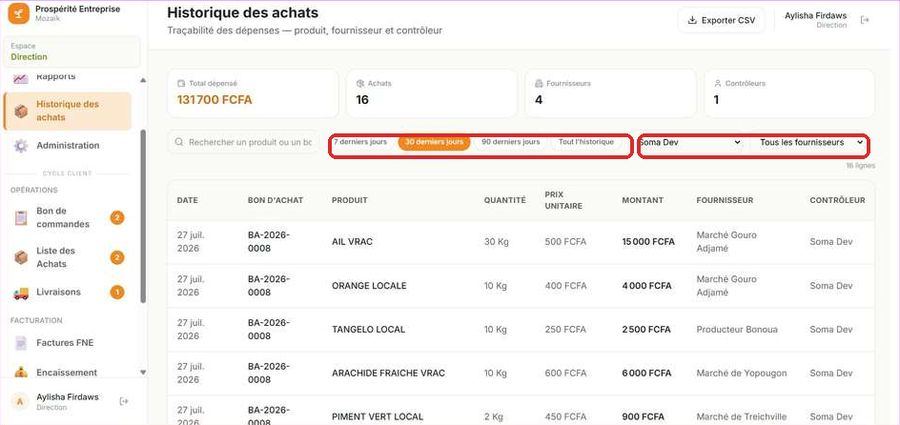This screenshot has height=425, width=900.
Task: Click the 15 000 FCFA amount cell
Action: click(x=649, y=242)
